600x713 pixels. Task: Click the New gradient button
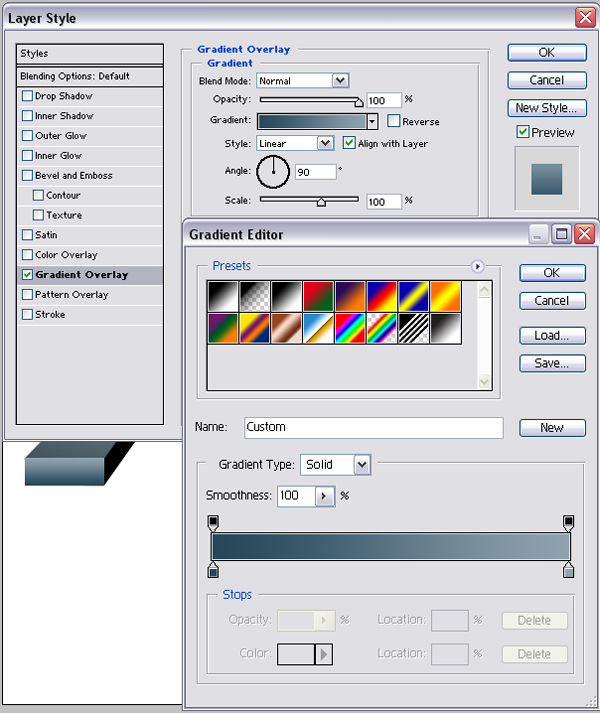[552, 428]
